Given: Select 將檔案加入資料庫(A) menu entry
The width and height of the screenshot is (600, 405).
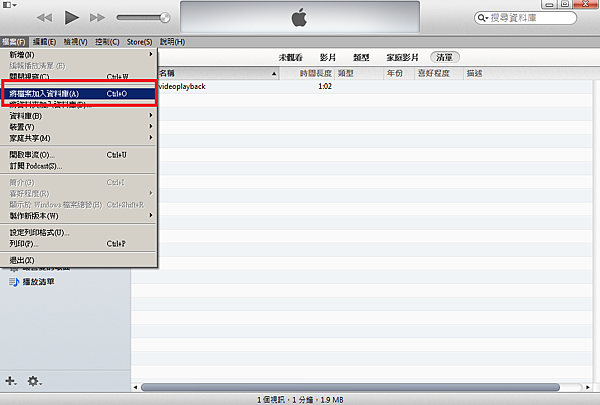Looking at the screenshot, I should 78,93.
